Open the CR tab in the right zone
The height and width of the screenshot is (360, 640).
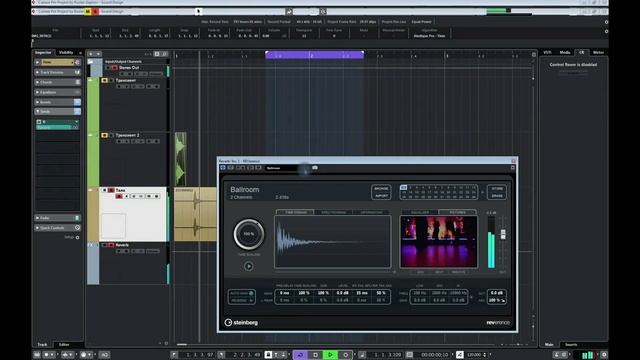click(581, 53)
